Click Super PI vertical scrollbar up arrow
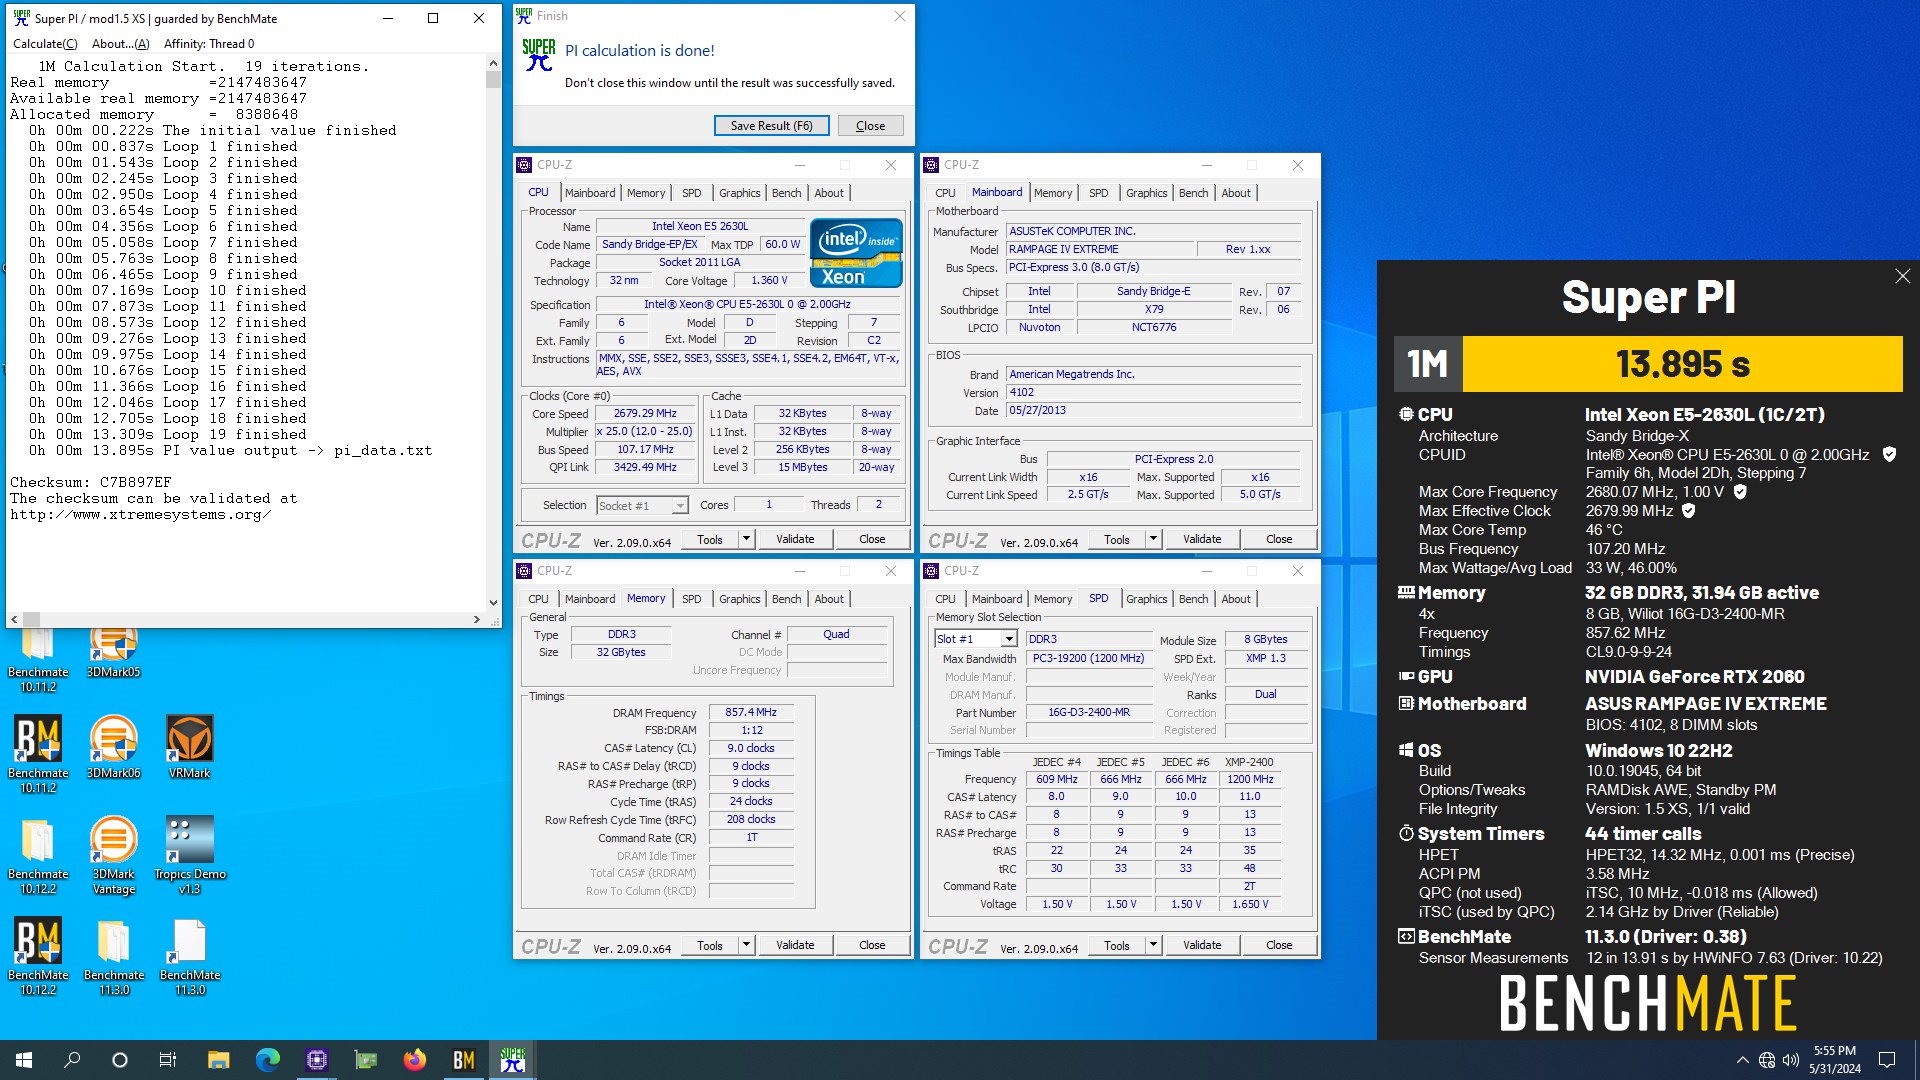The height and width of the screenshot is (1080, 1920). [x=493, y=63]
